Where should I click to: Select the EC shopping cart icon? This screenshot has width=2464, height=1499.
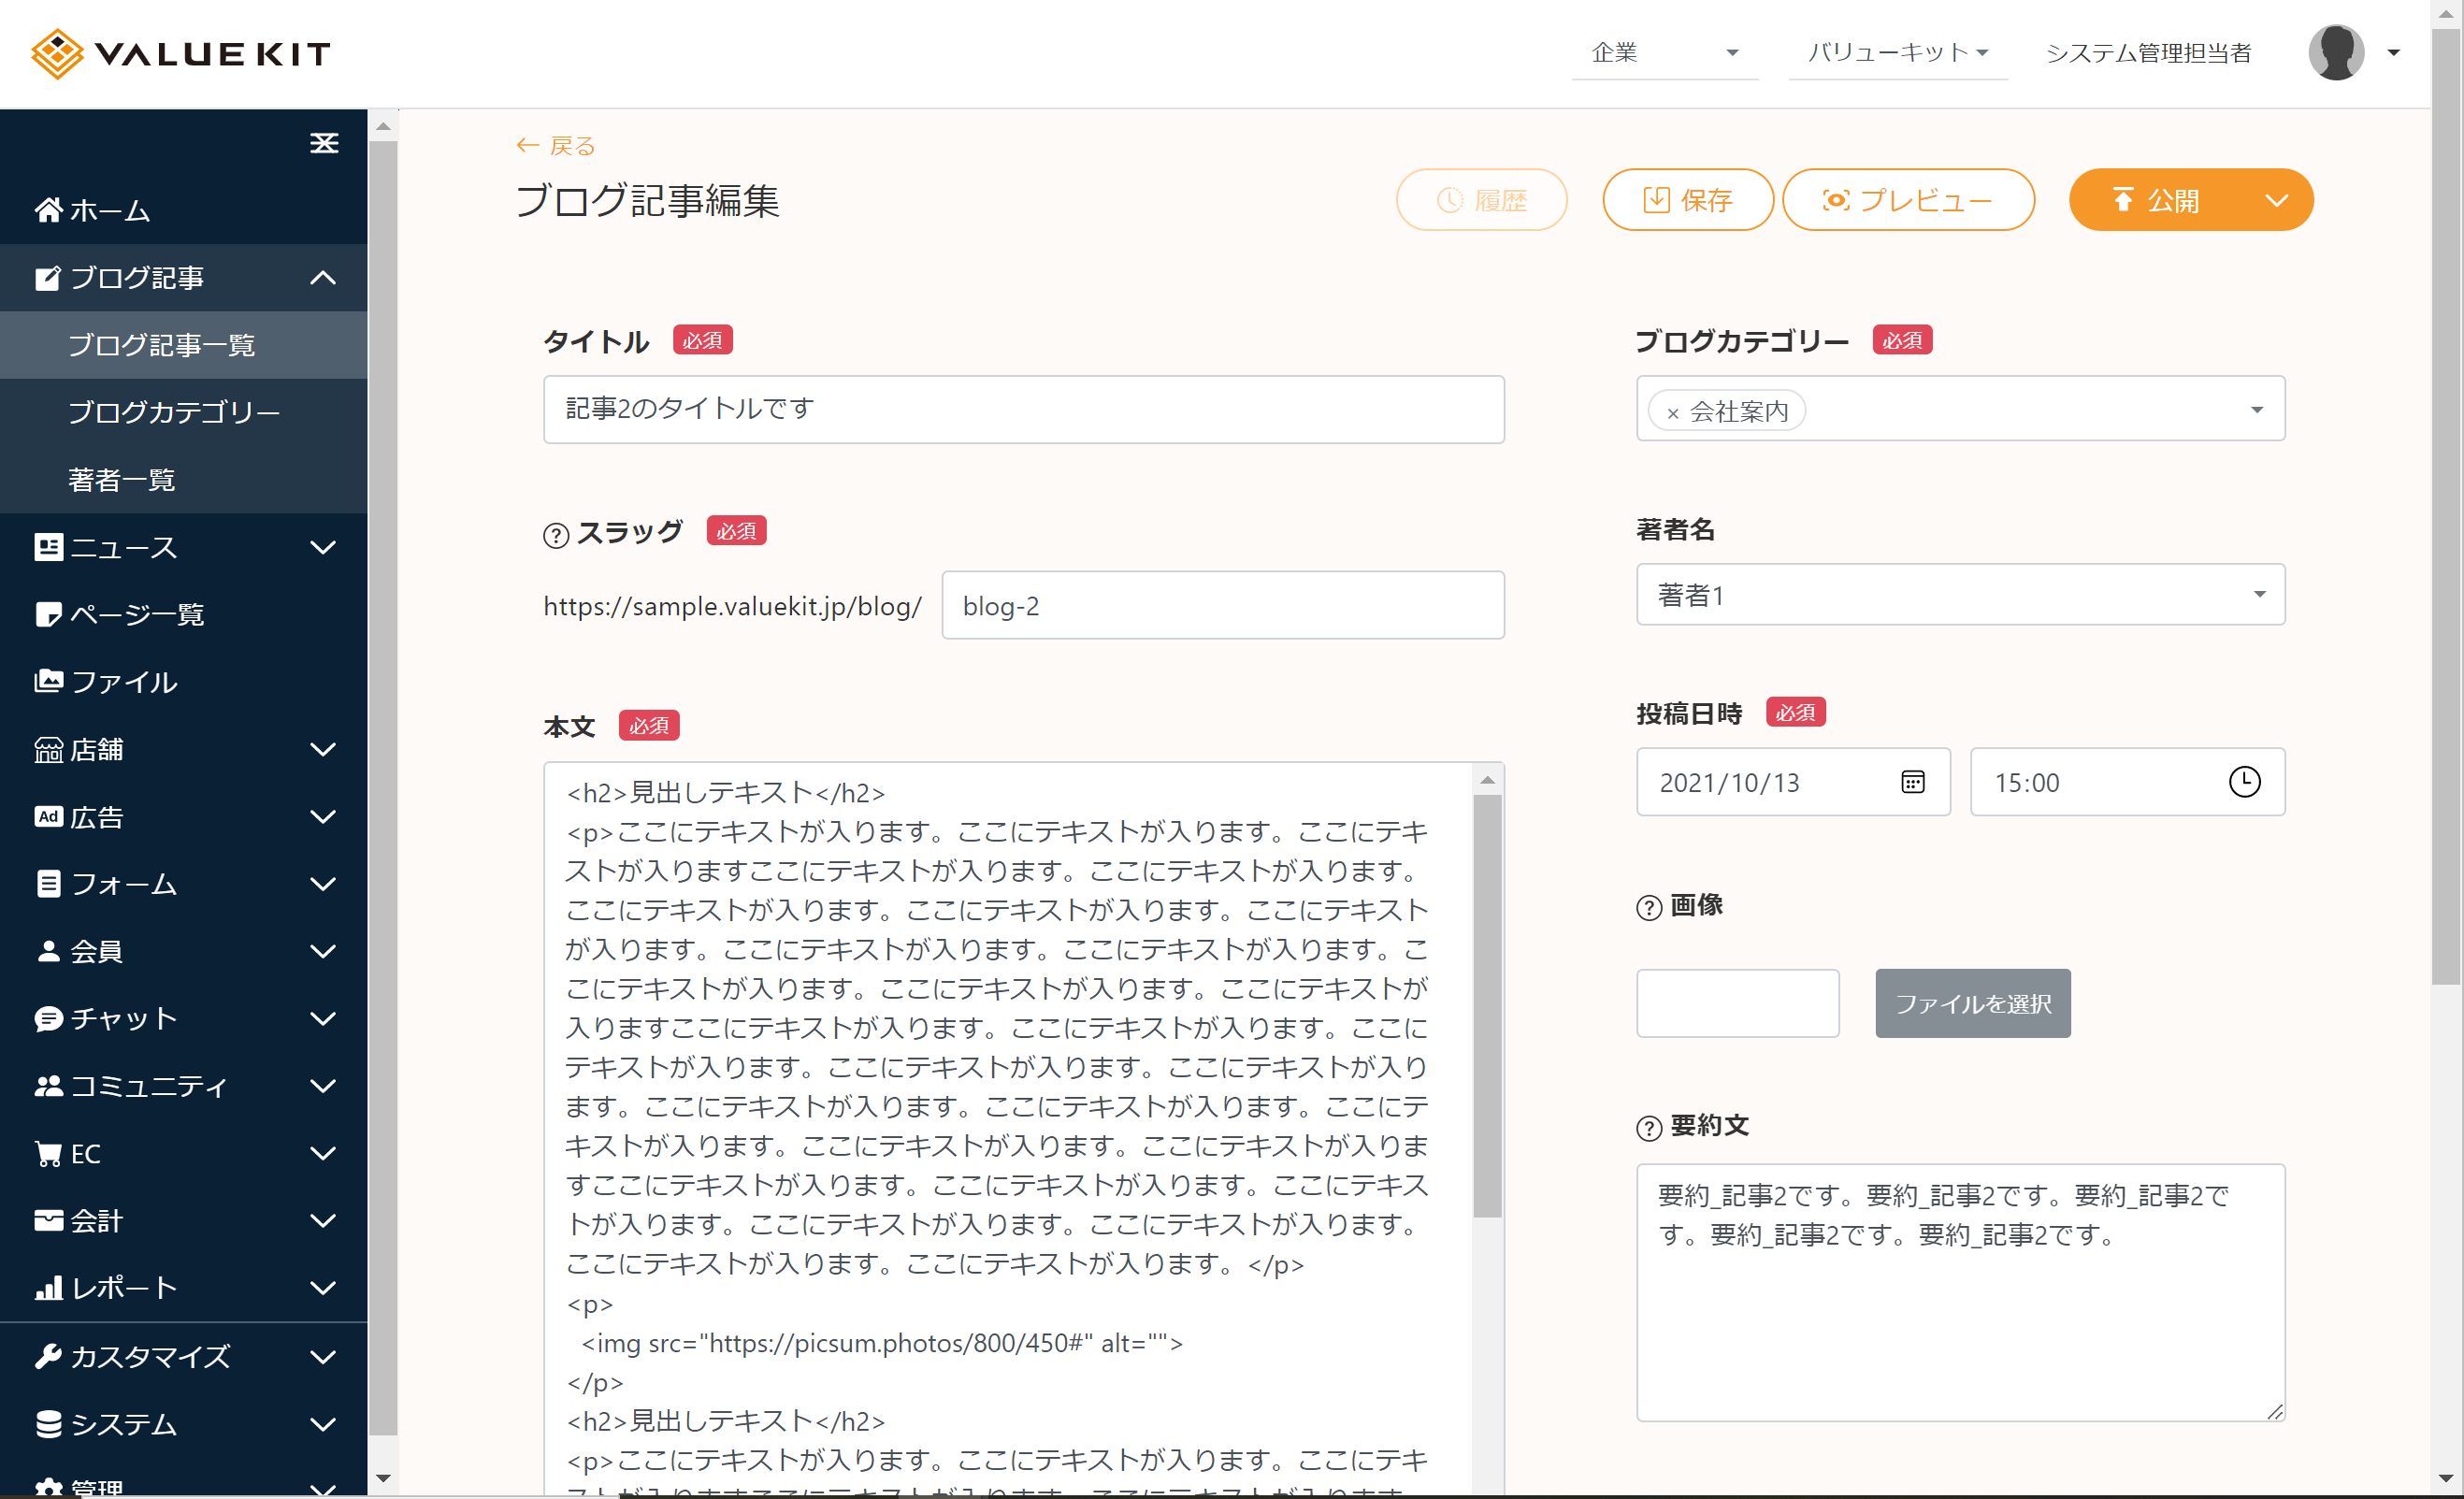click(47, 1153)
